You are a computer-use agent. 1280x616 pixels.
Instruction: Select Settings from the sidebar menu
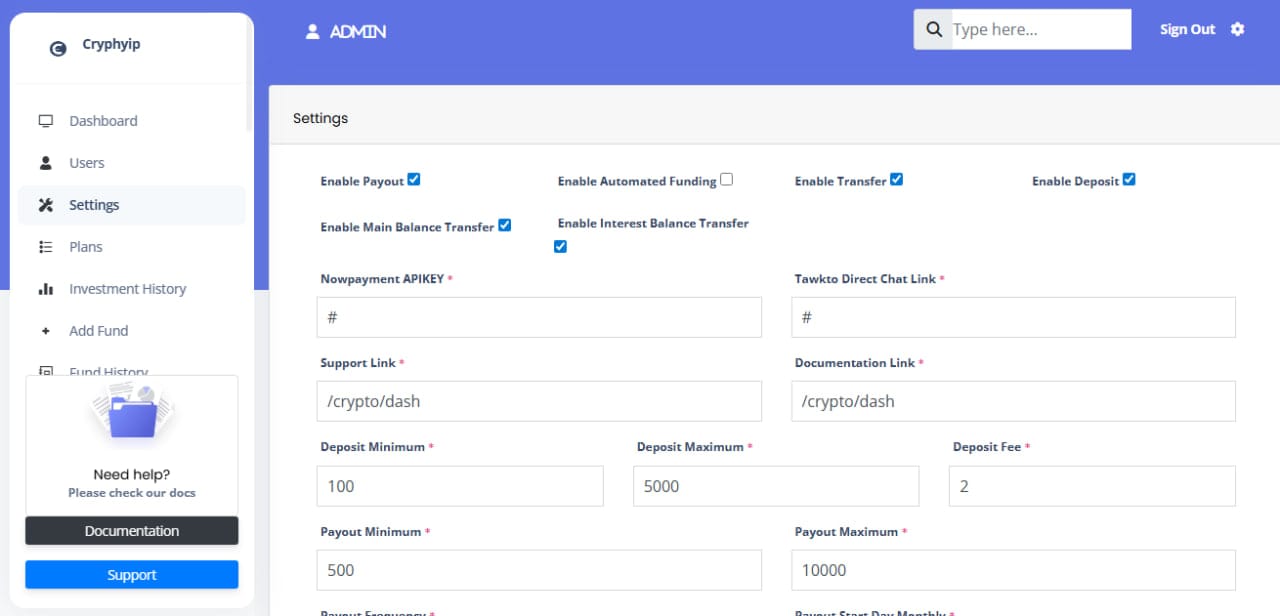click(93, 204)
